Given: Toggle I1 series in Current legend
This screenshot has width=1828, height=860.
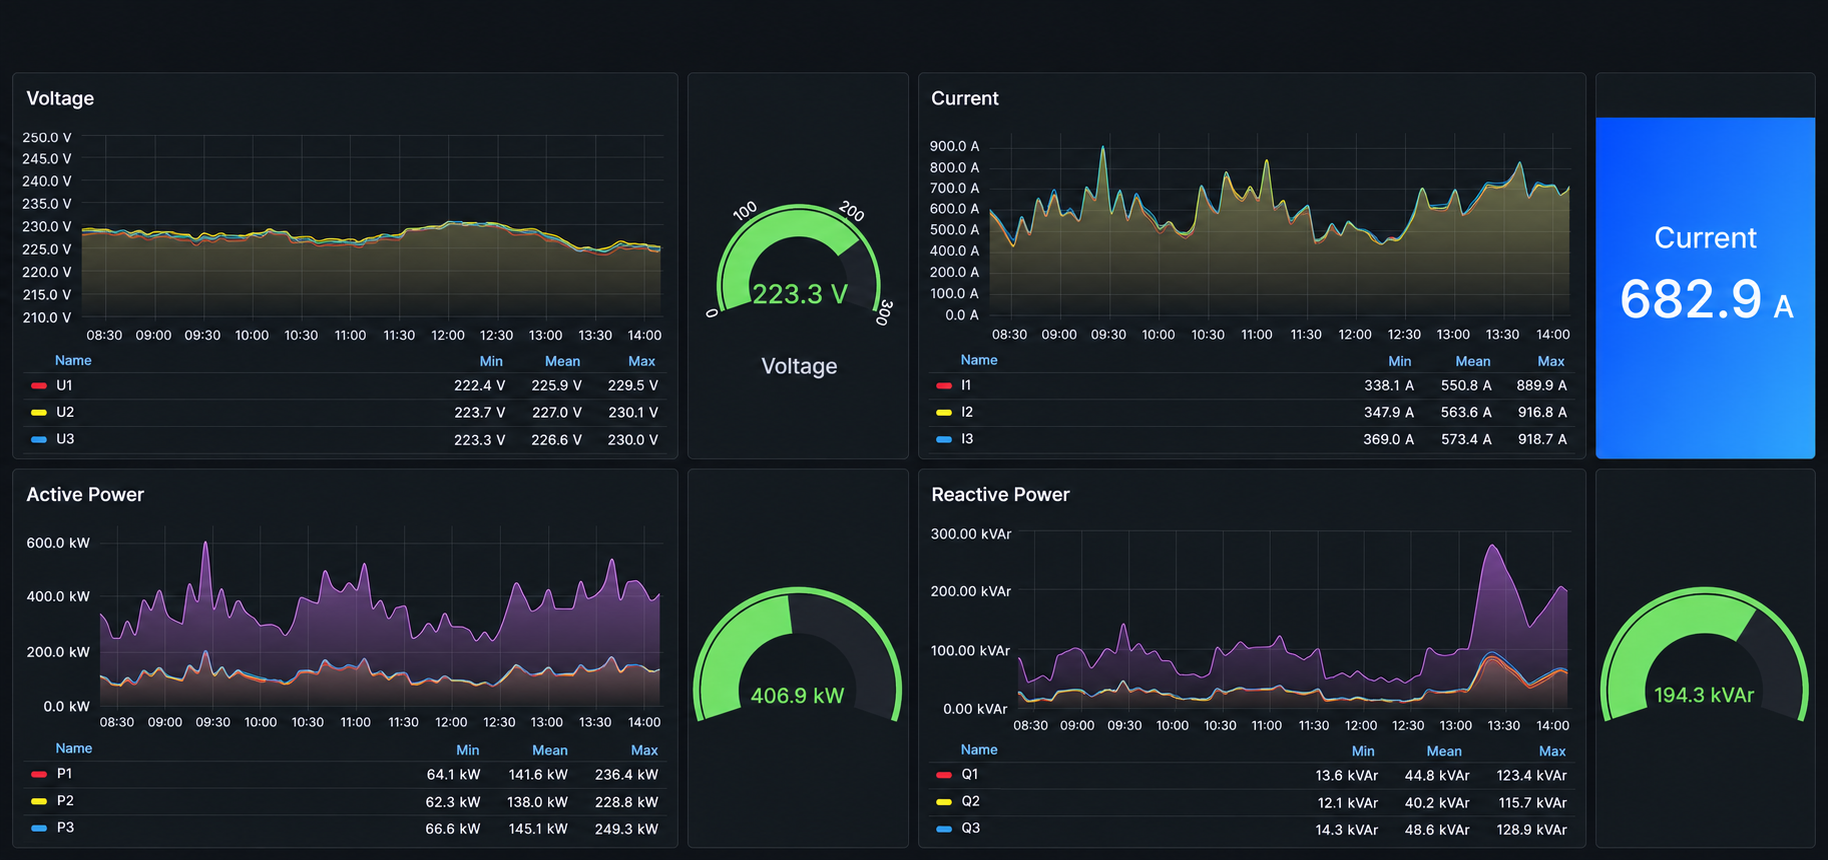Looking at the screenshot, I should tap(966, 385).
